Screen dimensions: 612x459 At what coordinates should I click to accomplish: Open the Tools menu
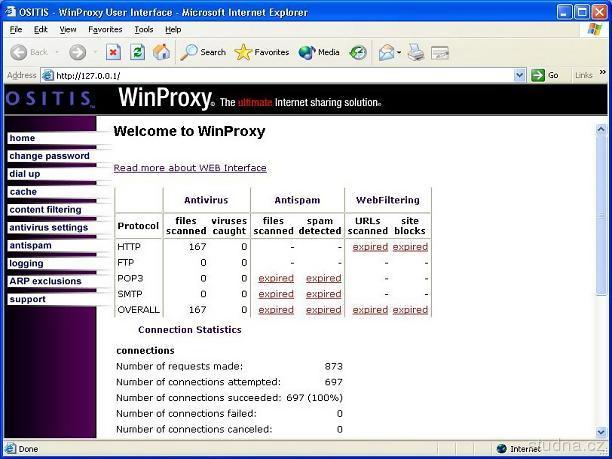click(144, 30)
